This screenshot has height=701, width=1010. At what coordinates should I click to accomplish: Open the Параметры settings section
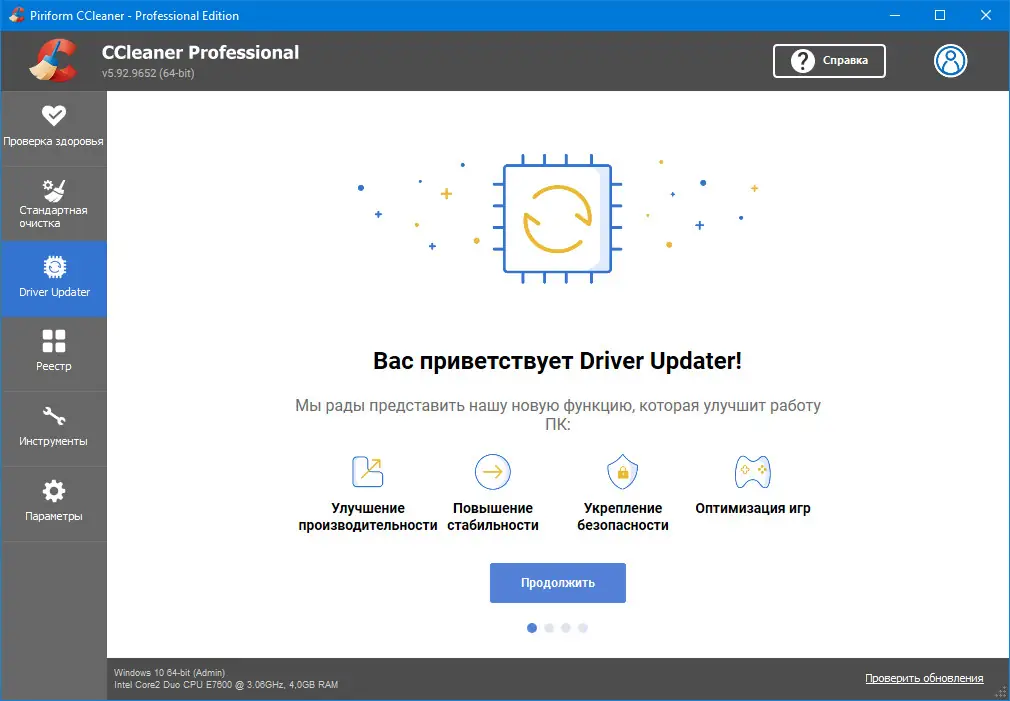tap(53, 504)
